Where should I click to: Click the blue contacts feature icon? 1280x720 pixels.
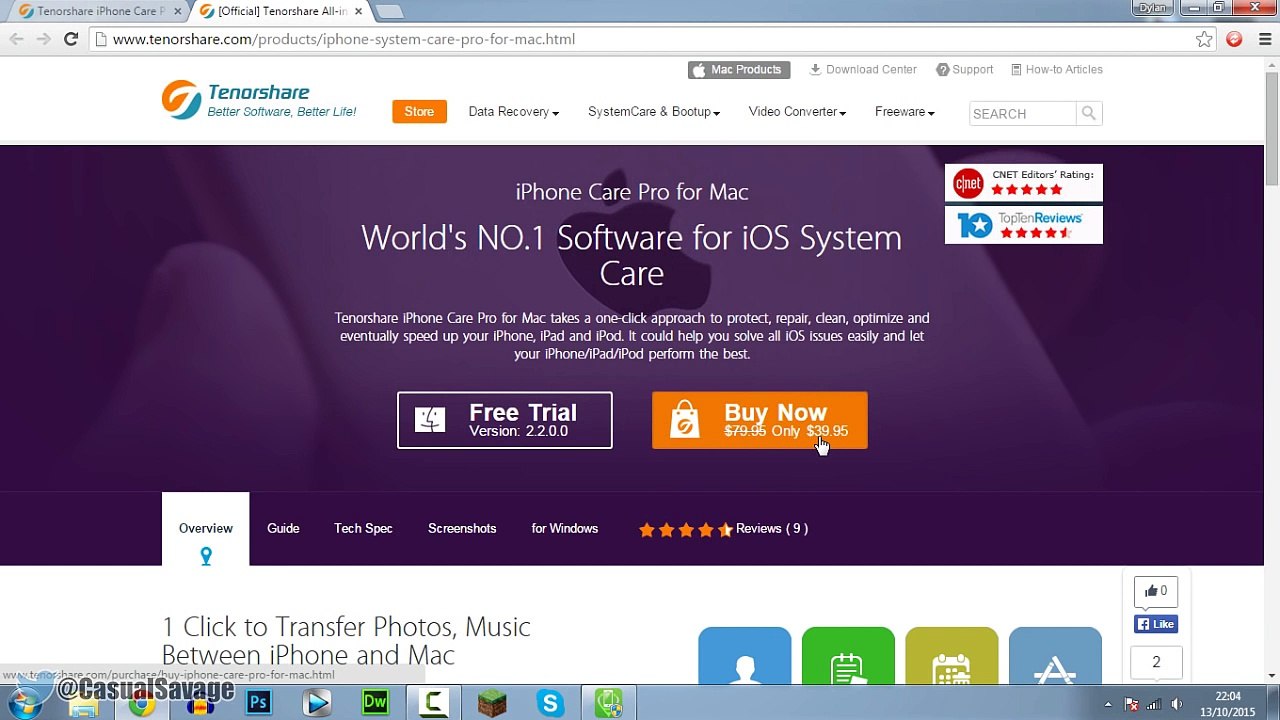pyautogui.click(x=744, y=656)
